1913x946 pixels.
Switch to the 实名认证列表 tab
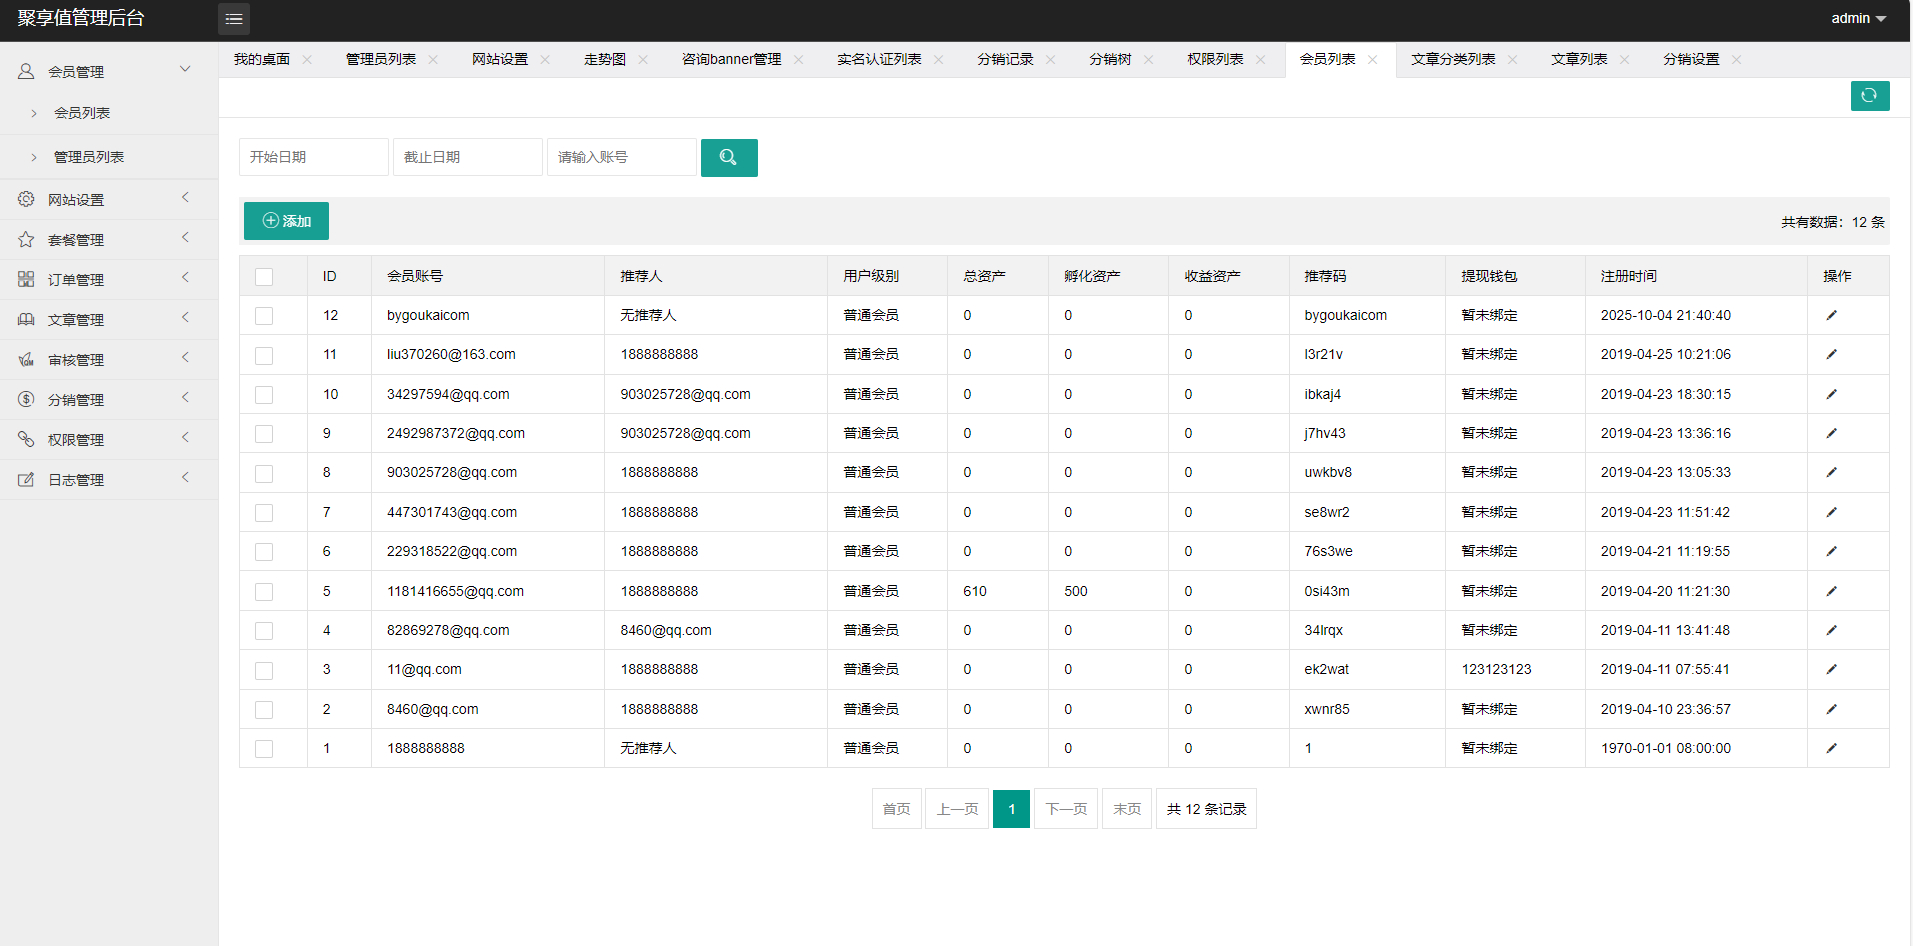pos(879,60)
